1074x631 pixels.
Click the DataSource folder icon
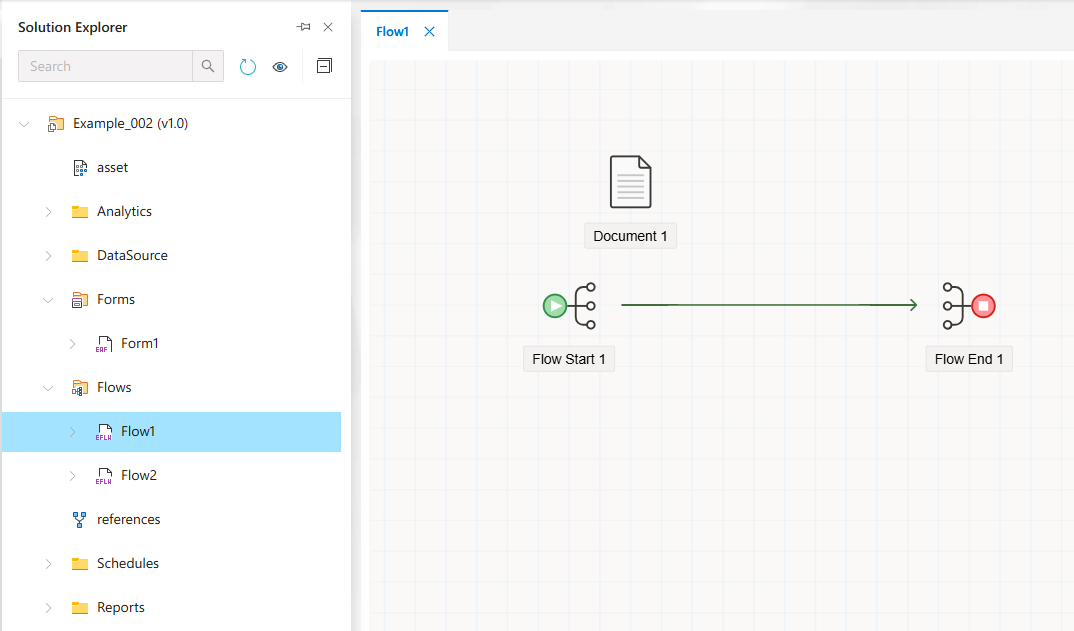click(80, 256)
